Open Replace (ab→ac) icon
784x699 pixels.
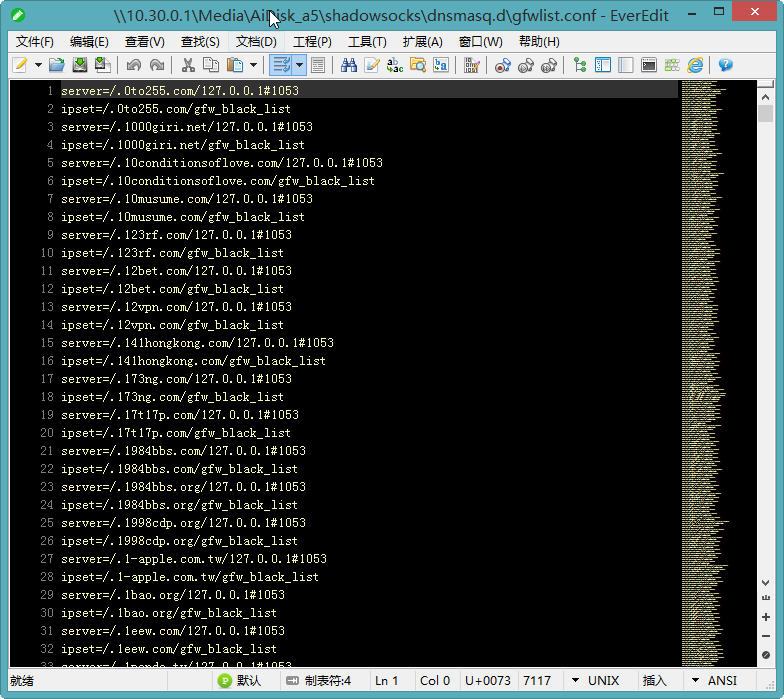click(395, 65)
